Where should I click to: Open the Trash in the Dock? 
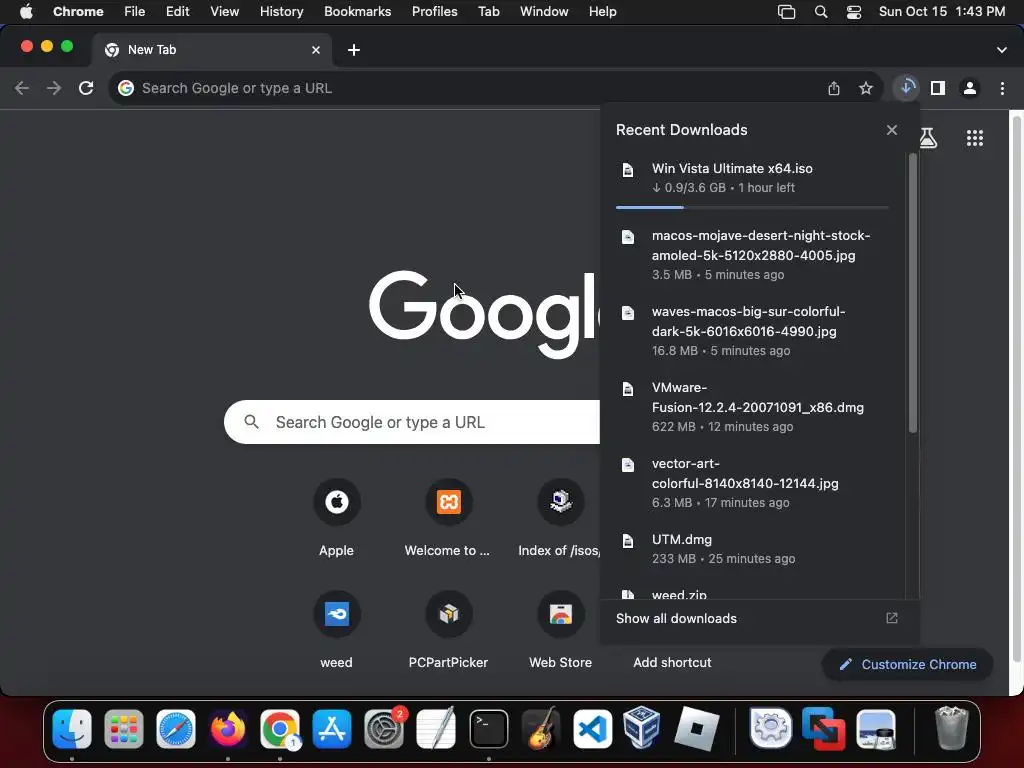951,728
